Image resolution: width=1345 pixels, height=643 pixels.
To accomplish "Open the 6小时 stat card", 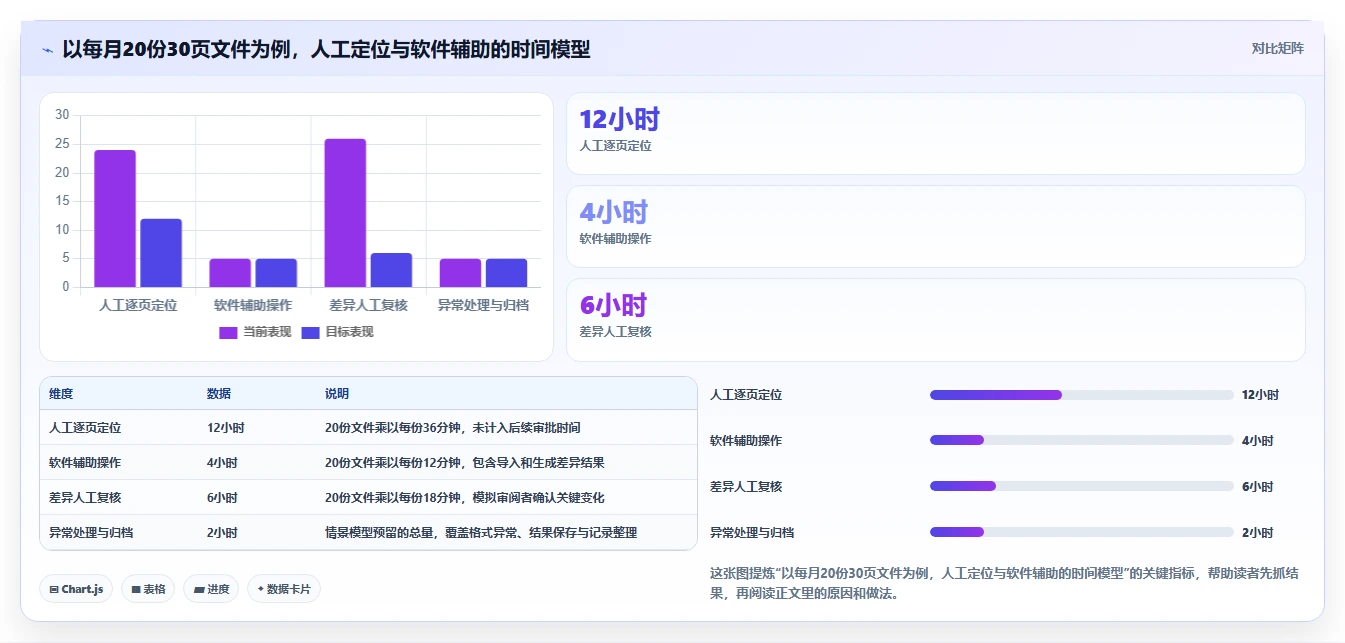I will click(x=936, y=320).
